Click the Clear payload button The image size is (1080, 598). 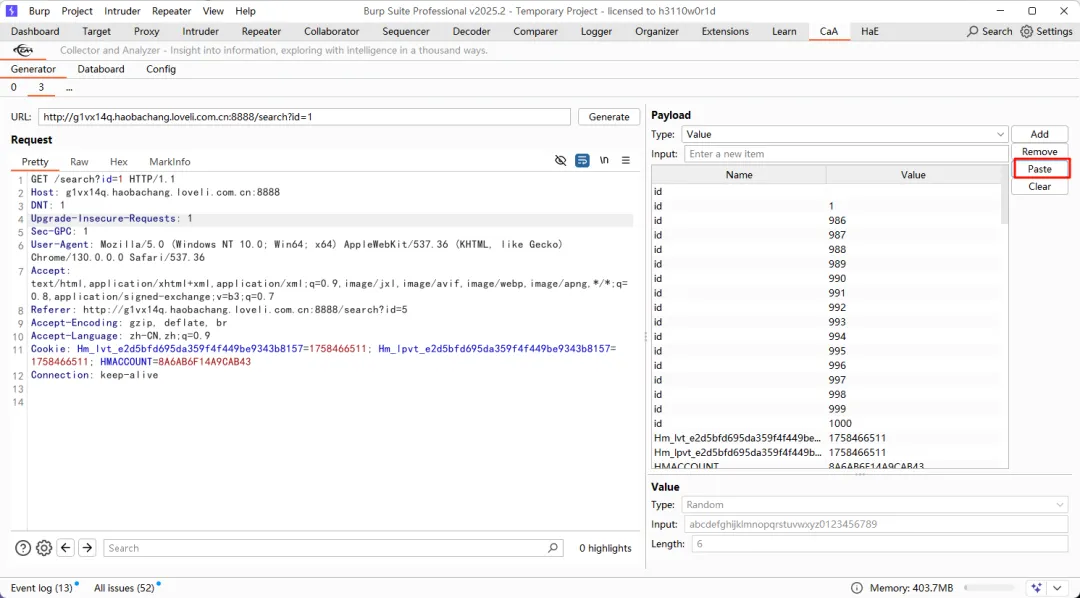pos(1039,186)
